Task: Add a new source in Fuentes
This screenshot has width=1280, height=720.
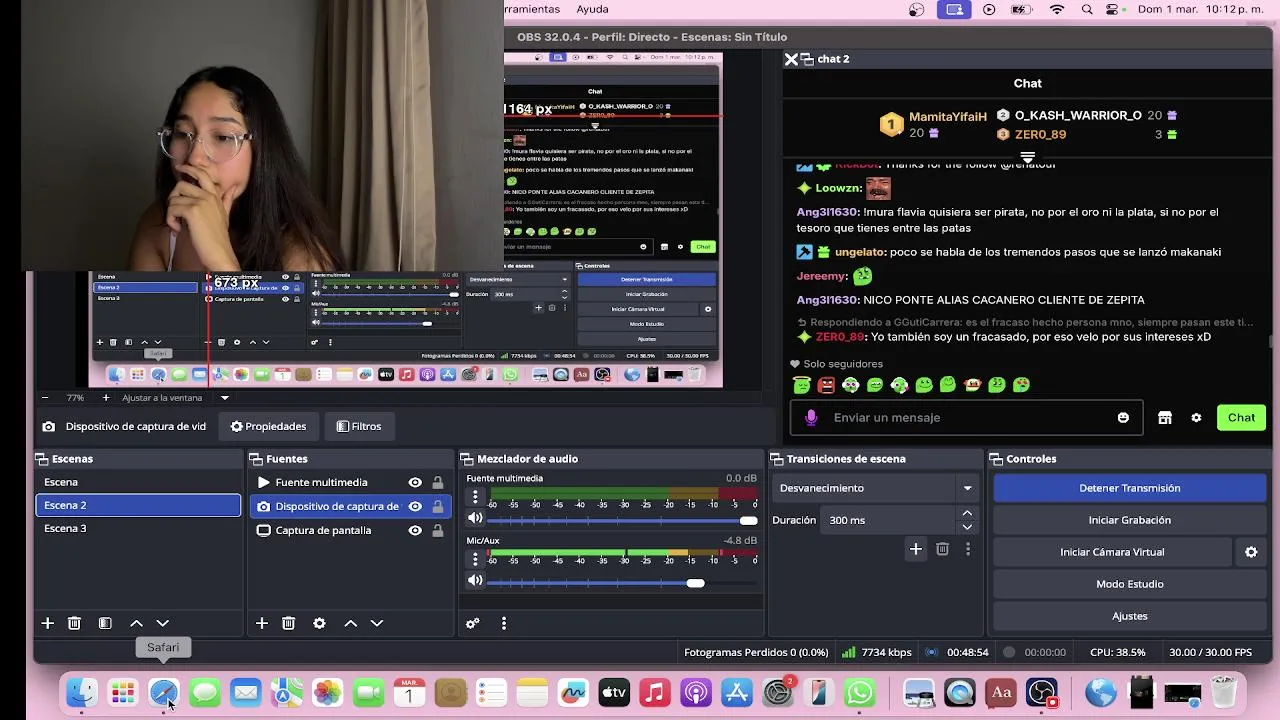Action: (x=261, y=623)
